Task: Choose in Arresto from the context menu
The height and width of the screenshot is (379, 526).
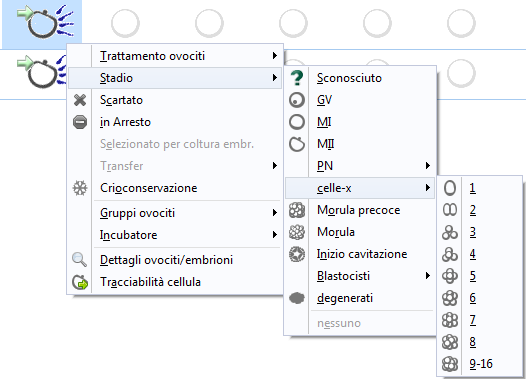Action: (175, 122)
